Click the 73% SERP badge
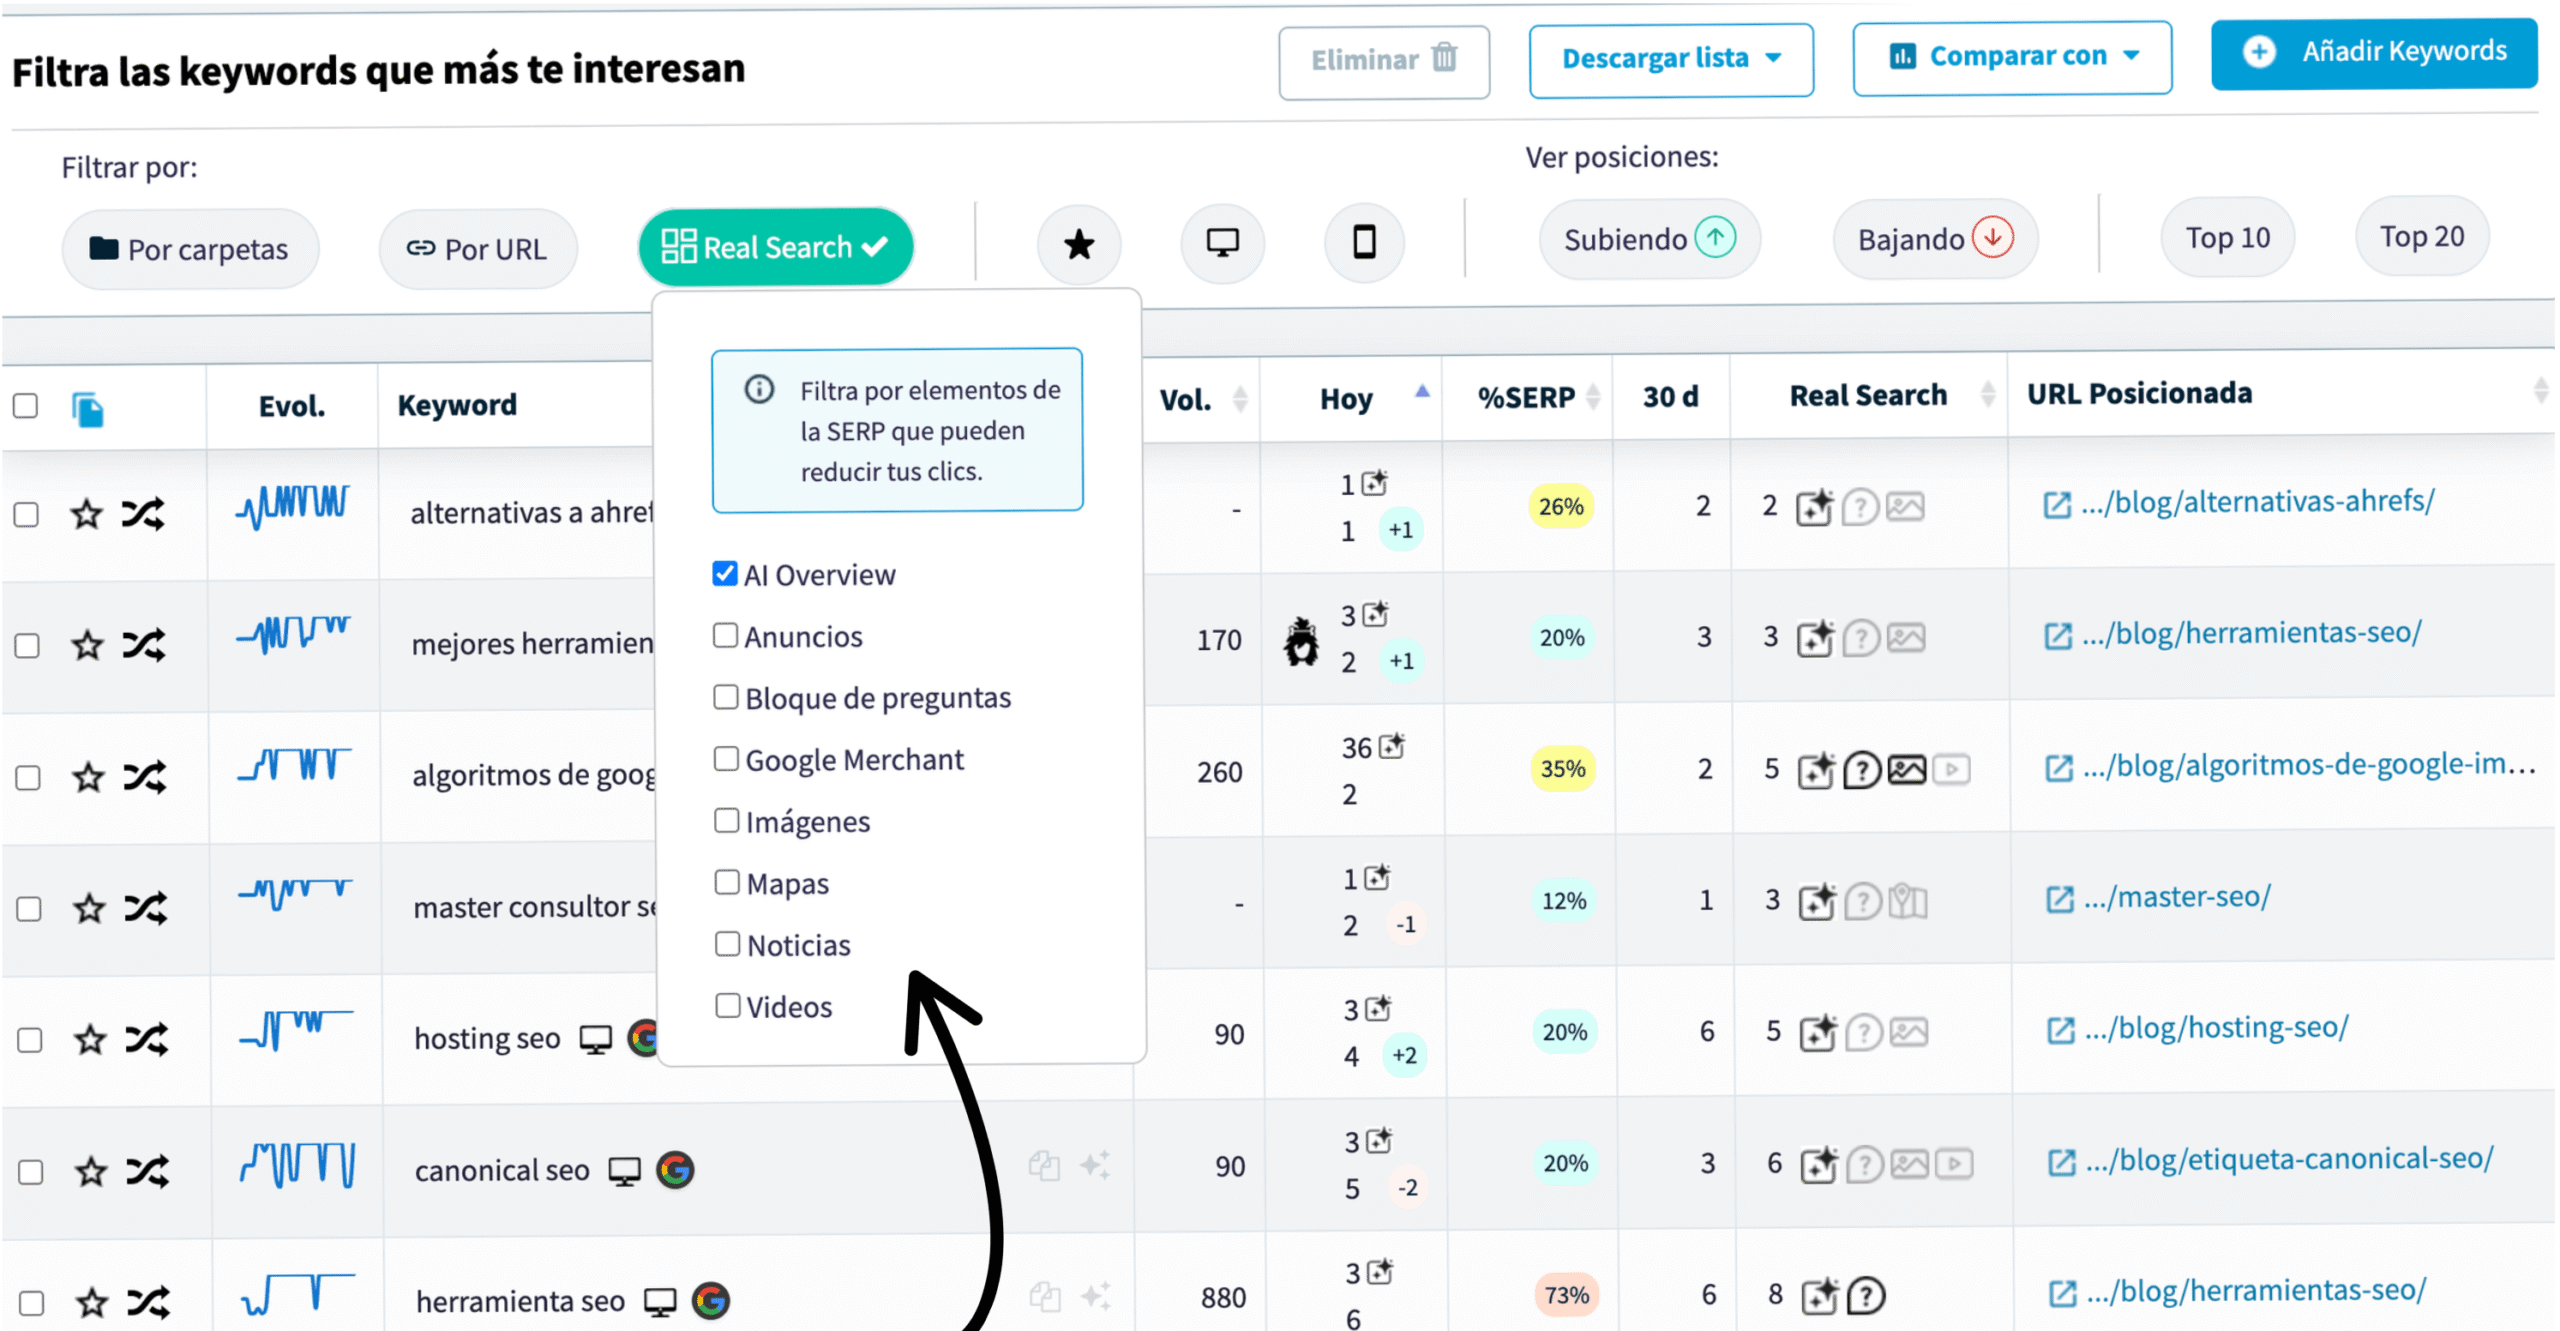Viewport: 2560px width, 1331px height. [1566, 1295]
